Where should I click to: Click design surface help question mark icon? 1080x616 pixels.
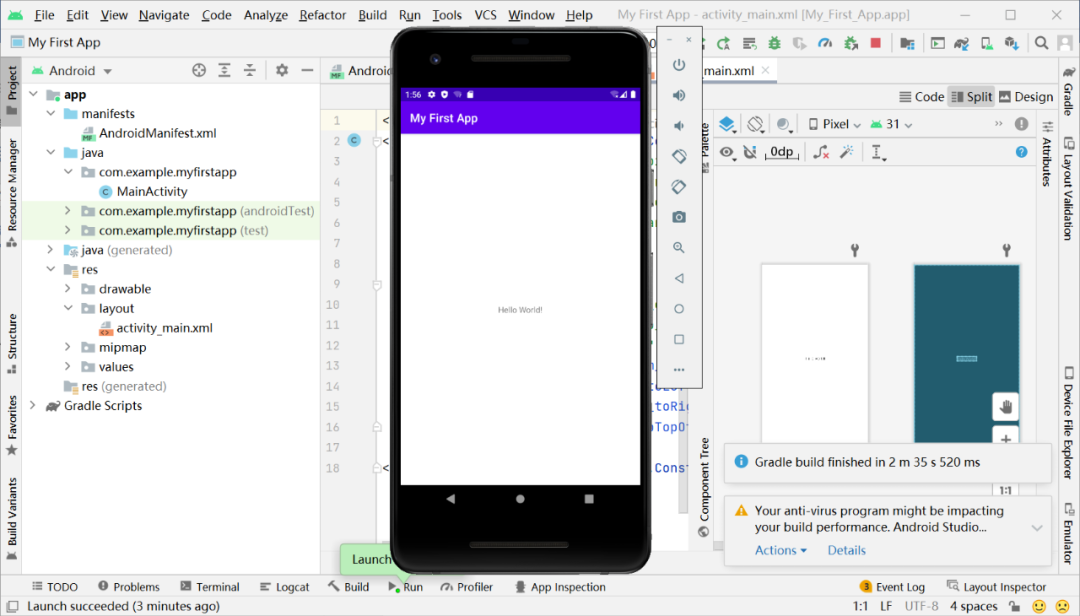coord(1021,152)
